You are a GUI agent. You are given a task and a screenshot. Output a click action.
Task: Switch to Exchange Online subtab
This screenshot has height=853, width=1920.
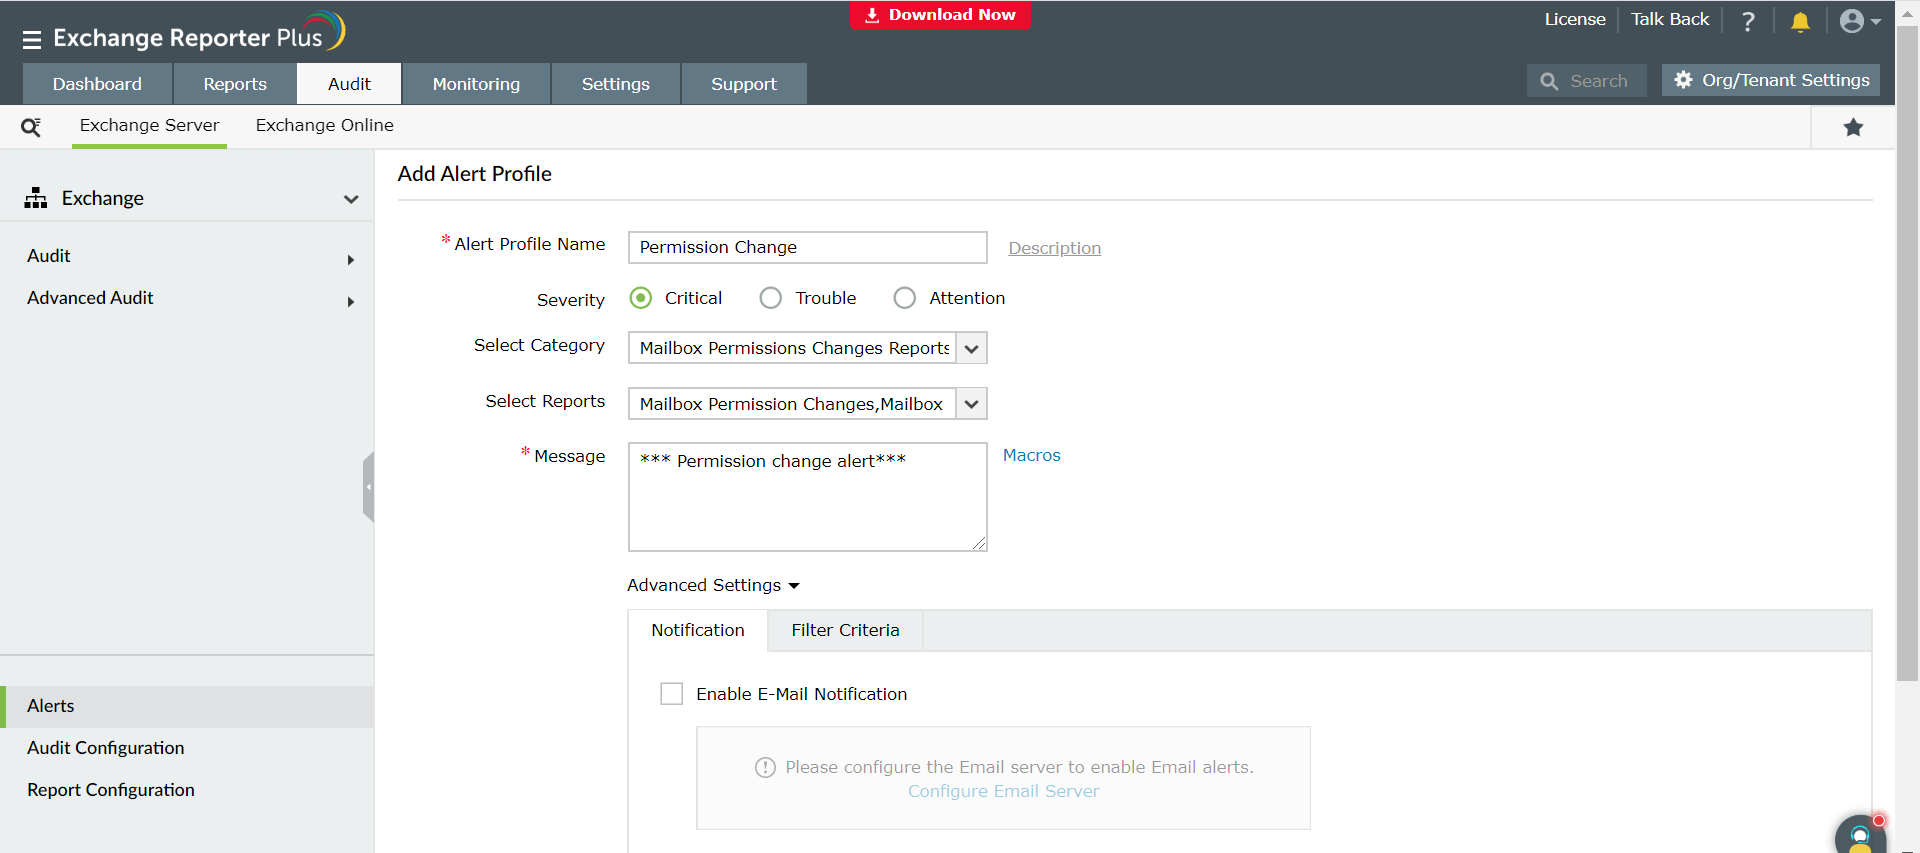coord(325,126)
